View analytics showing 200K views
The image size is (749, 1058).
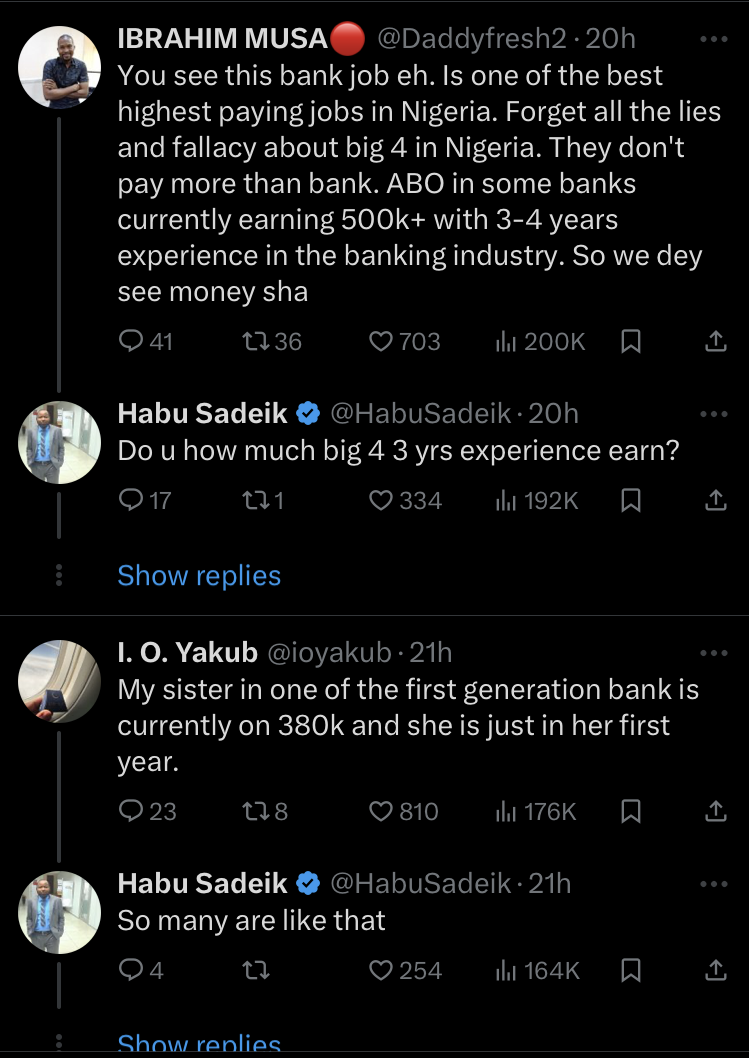click(540, 341)
